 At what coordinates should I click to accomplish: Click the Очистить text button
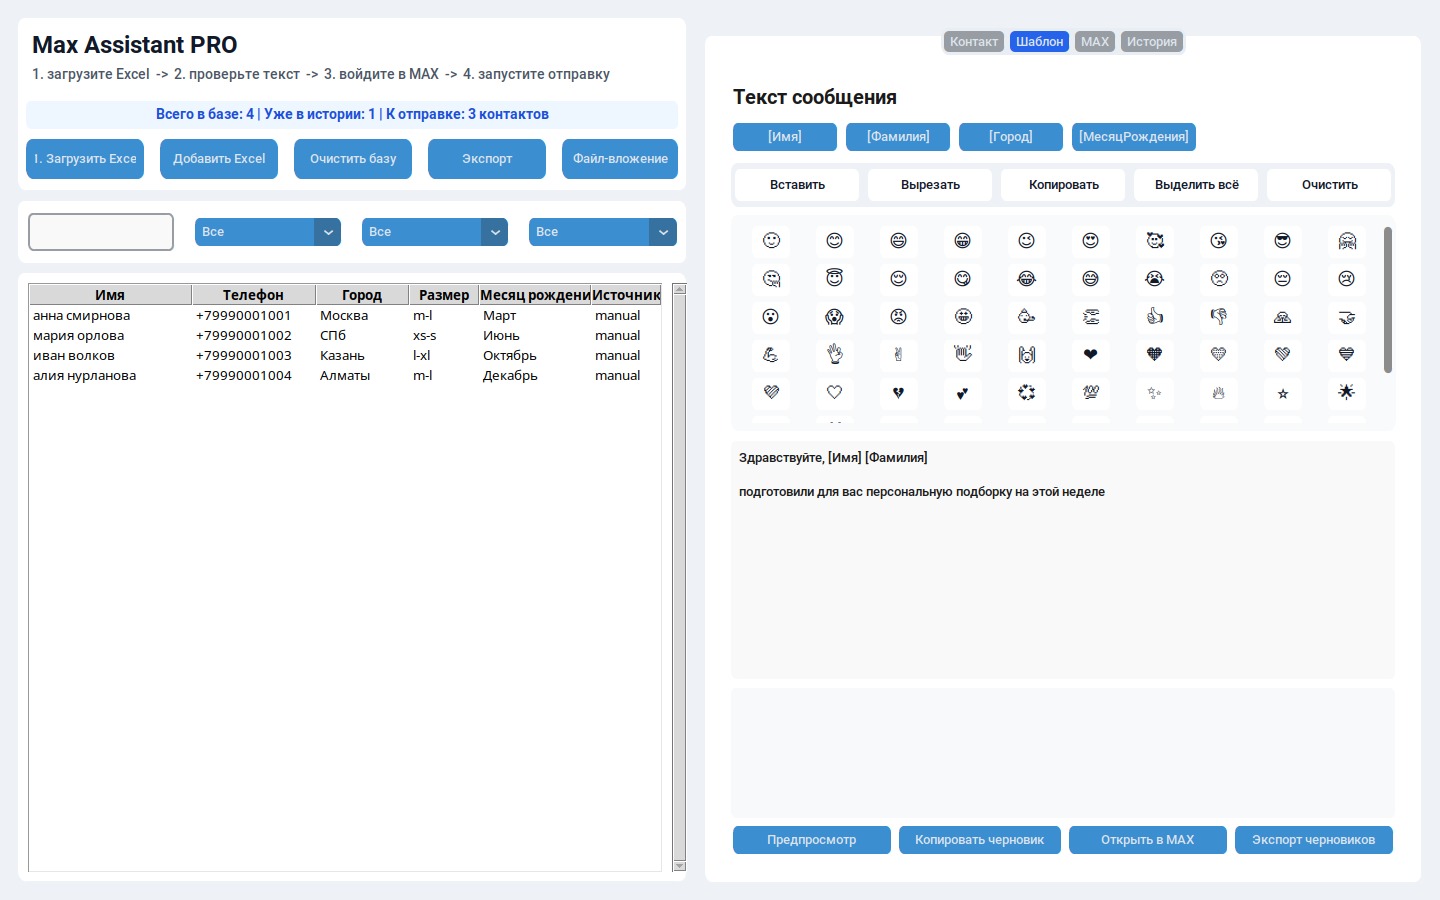(x=1329, y=185)
